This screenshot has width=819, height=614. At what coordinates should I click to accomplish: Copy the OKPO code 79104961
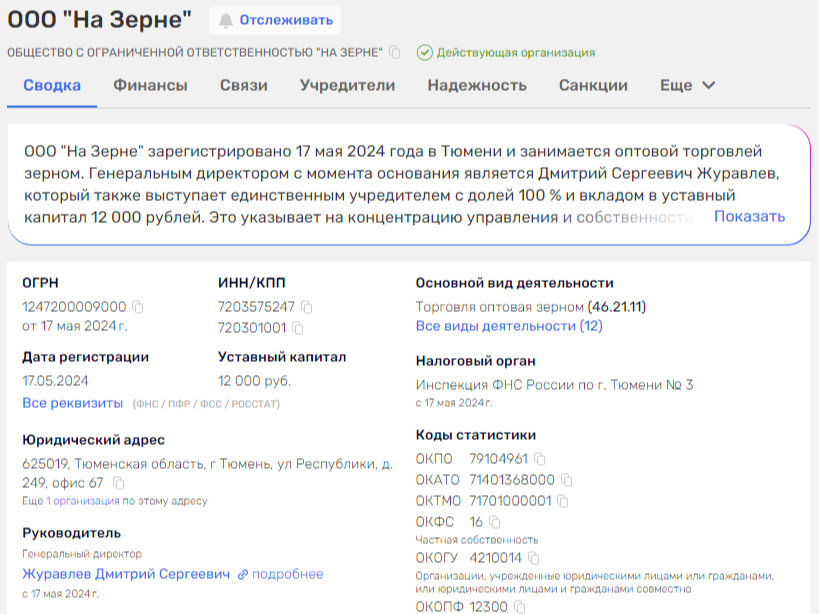[x=539, y=459]
